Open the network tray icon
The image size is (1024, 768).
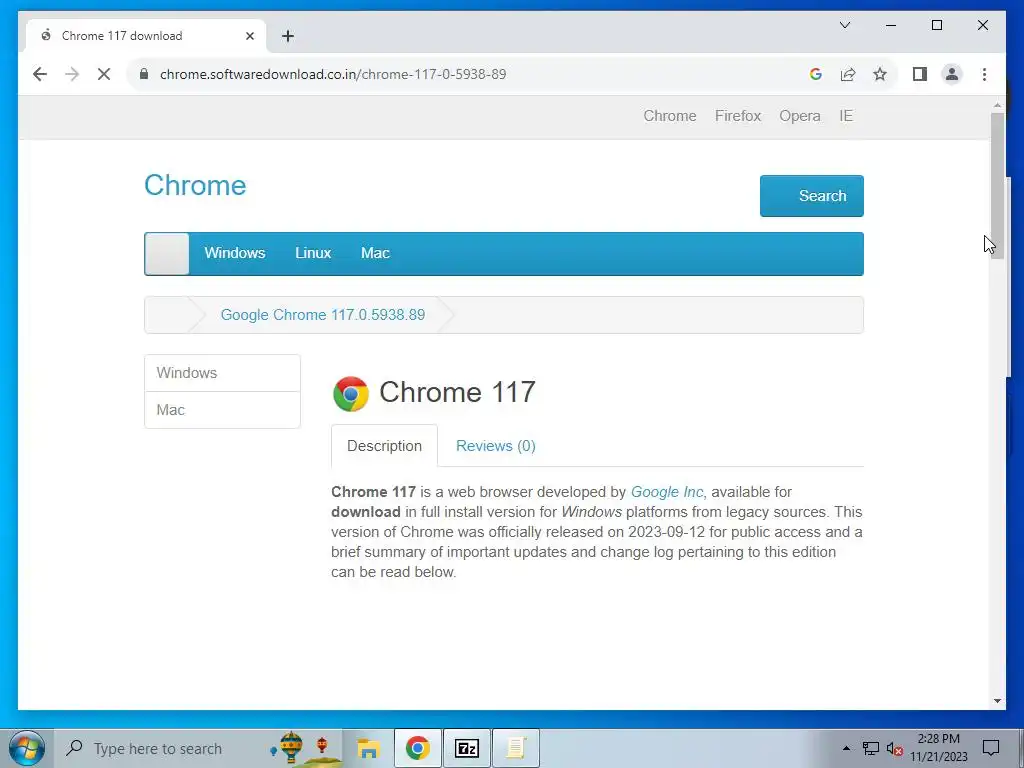(x=871, y=748)
